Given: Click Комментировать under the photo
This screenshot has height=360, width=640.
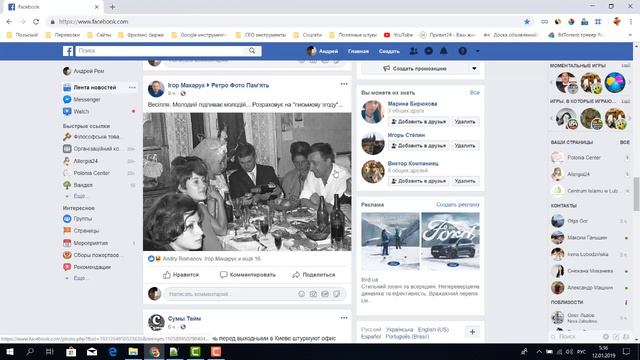Looking at the screenshot, I should point(247,275).
